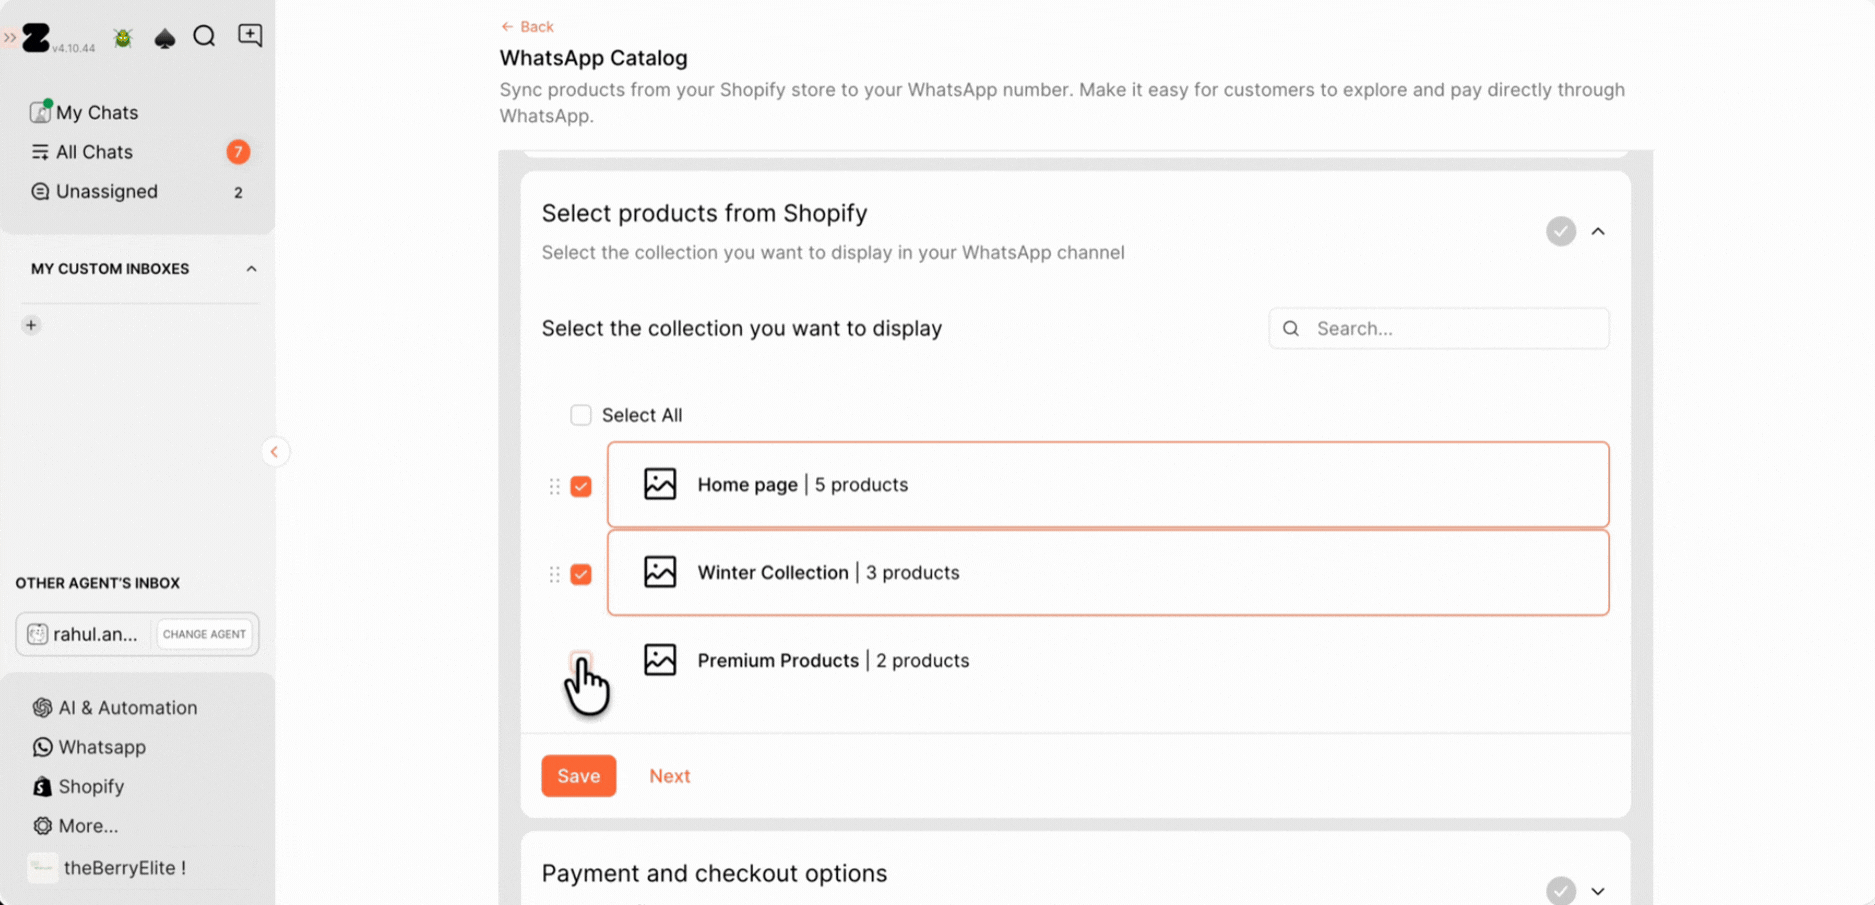Click the spade icon in top bar
Image resolution: width=1875 pixels, height=905 pixels.
click(165, 38)
